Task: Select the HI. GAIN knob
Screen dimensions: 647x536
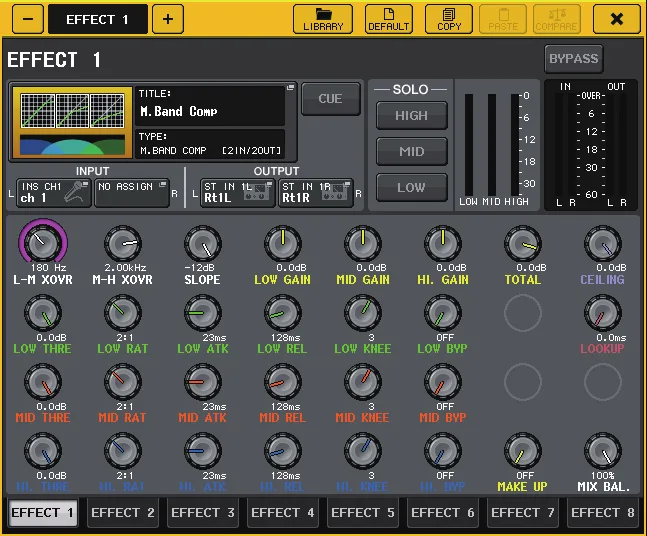Action: pos(443,243)
